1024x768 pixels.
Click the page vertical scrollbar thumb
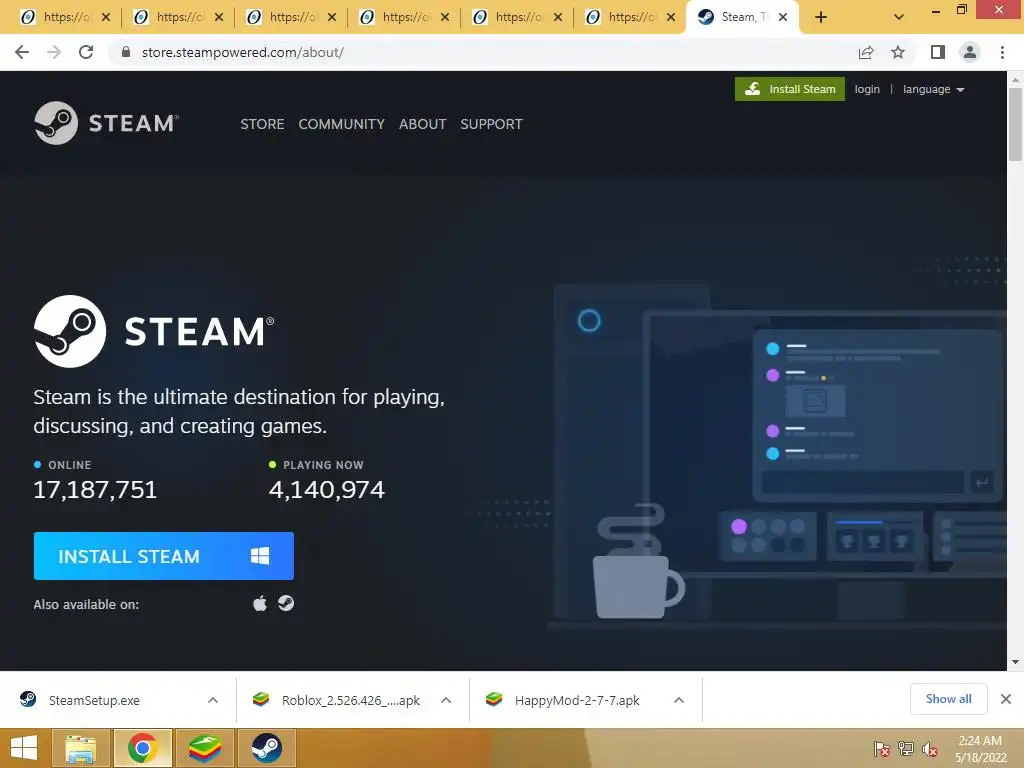tap(1015, 123)
